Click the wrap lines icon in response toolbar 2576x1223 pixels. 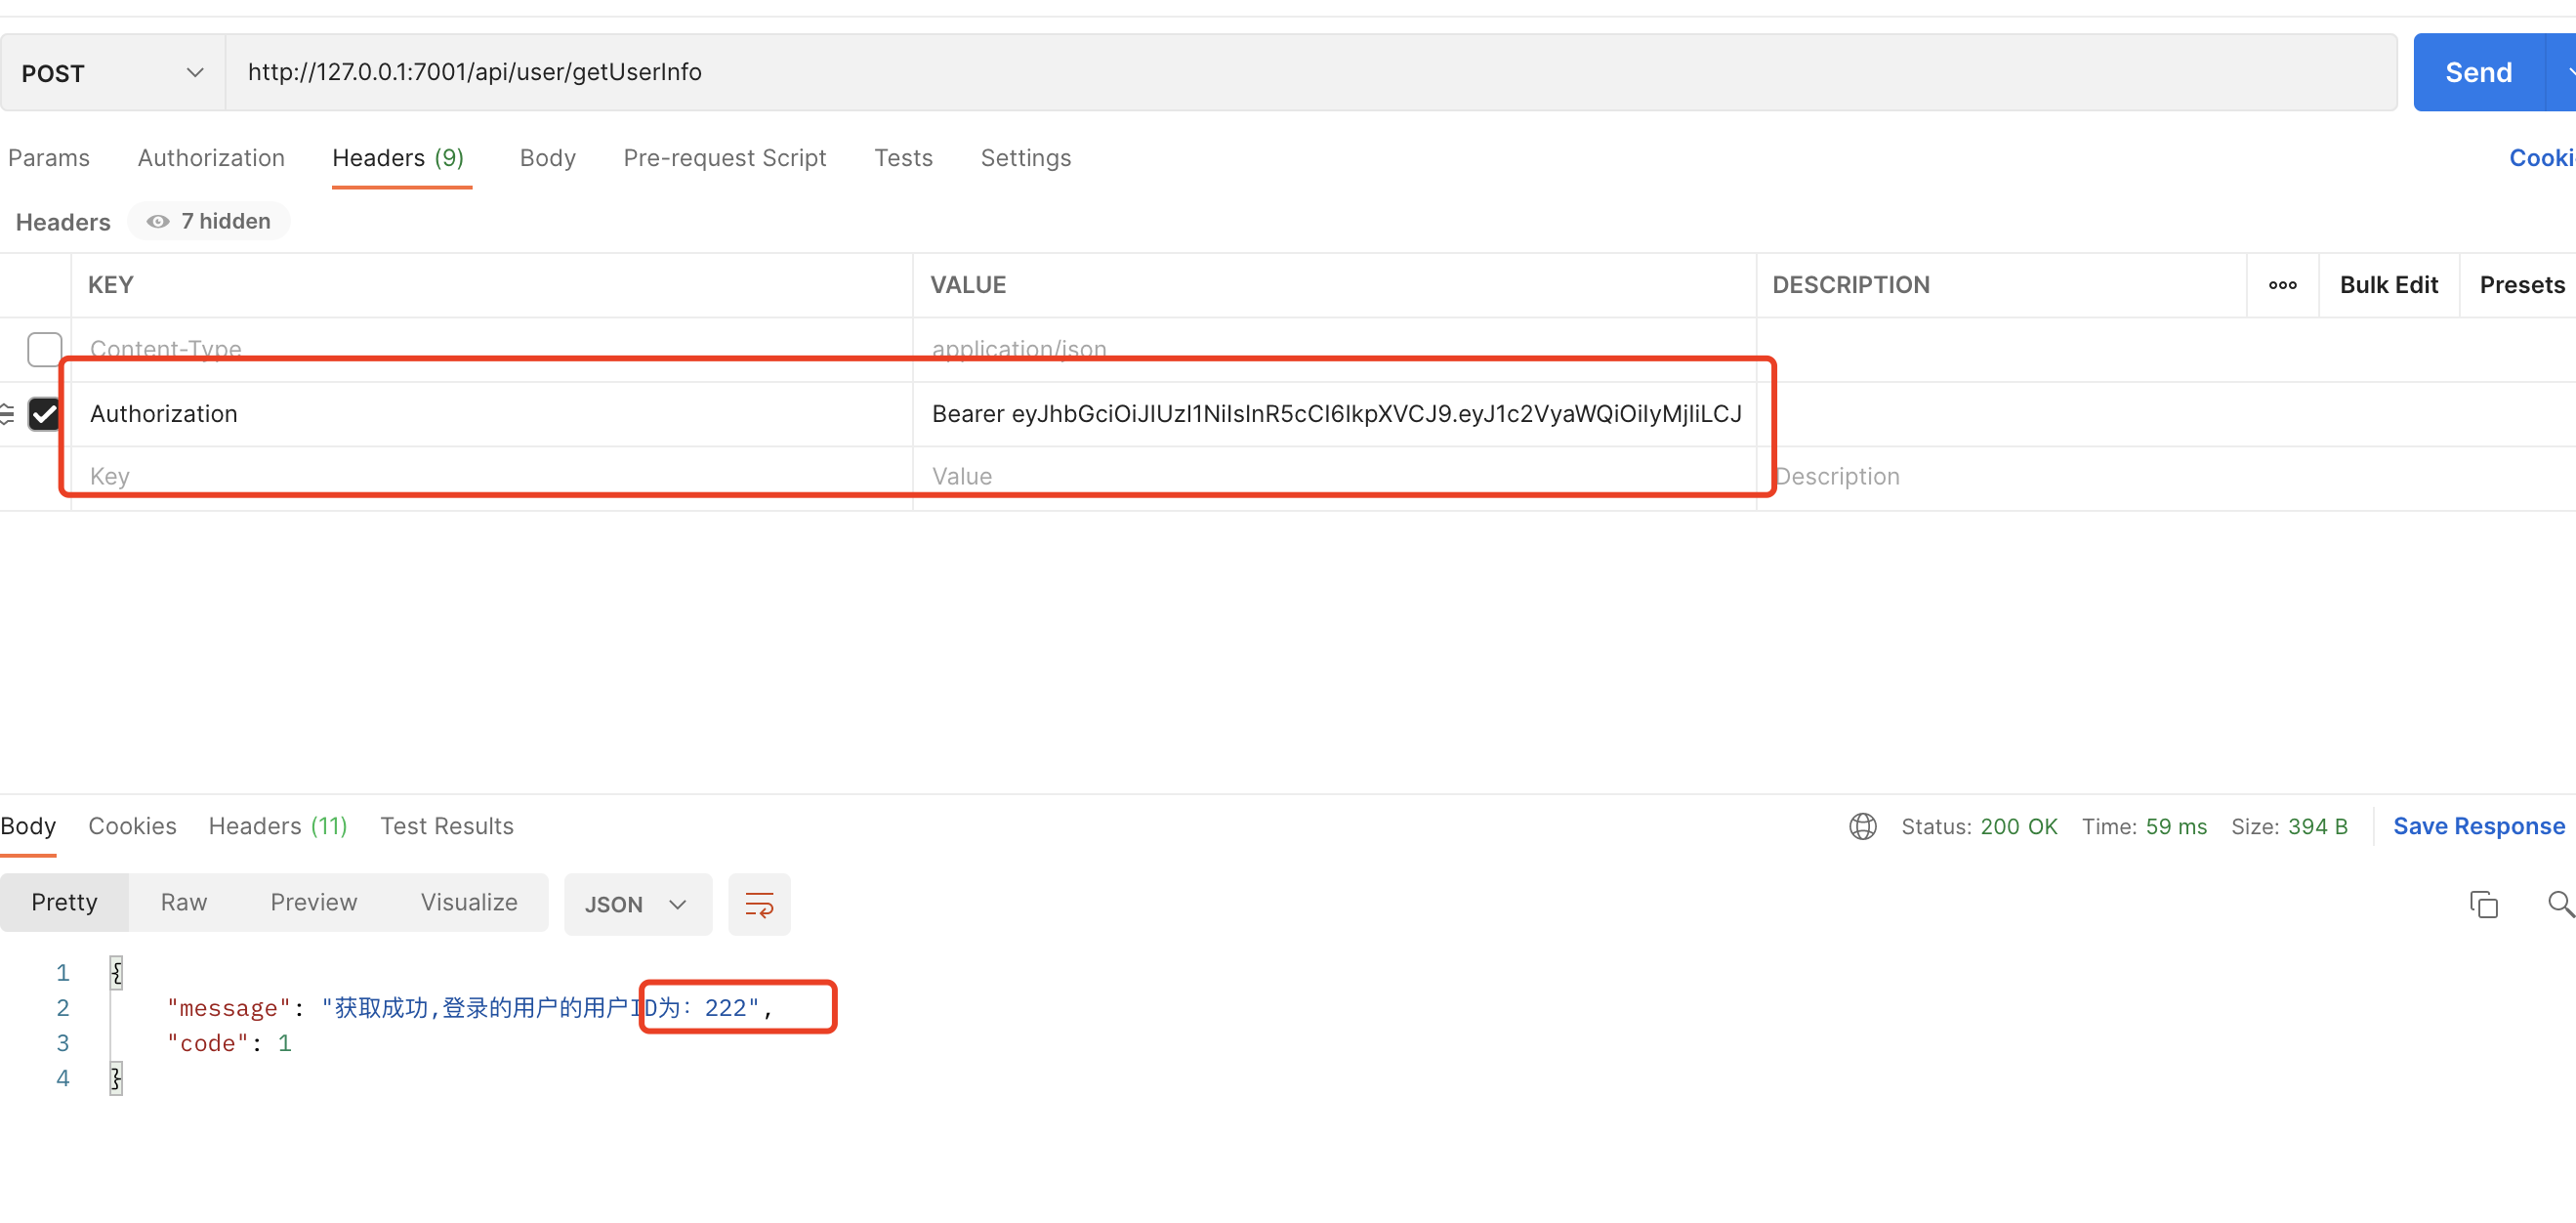click(x=759, y=904)
